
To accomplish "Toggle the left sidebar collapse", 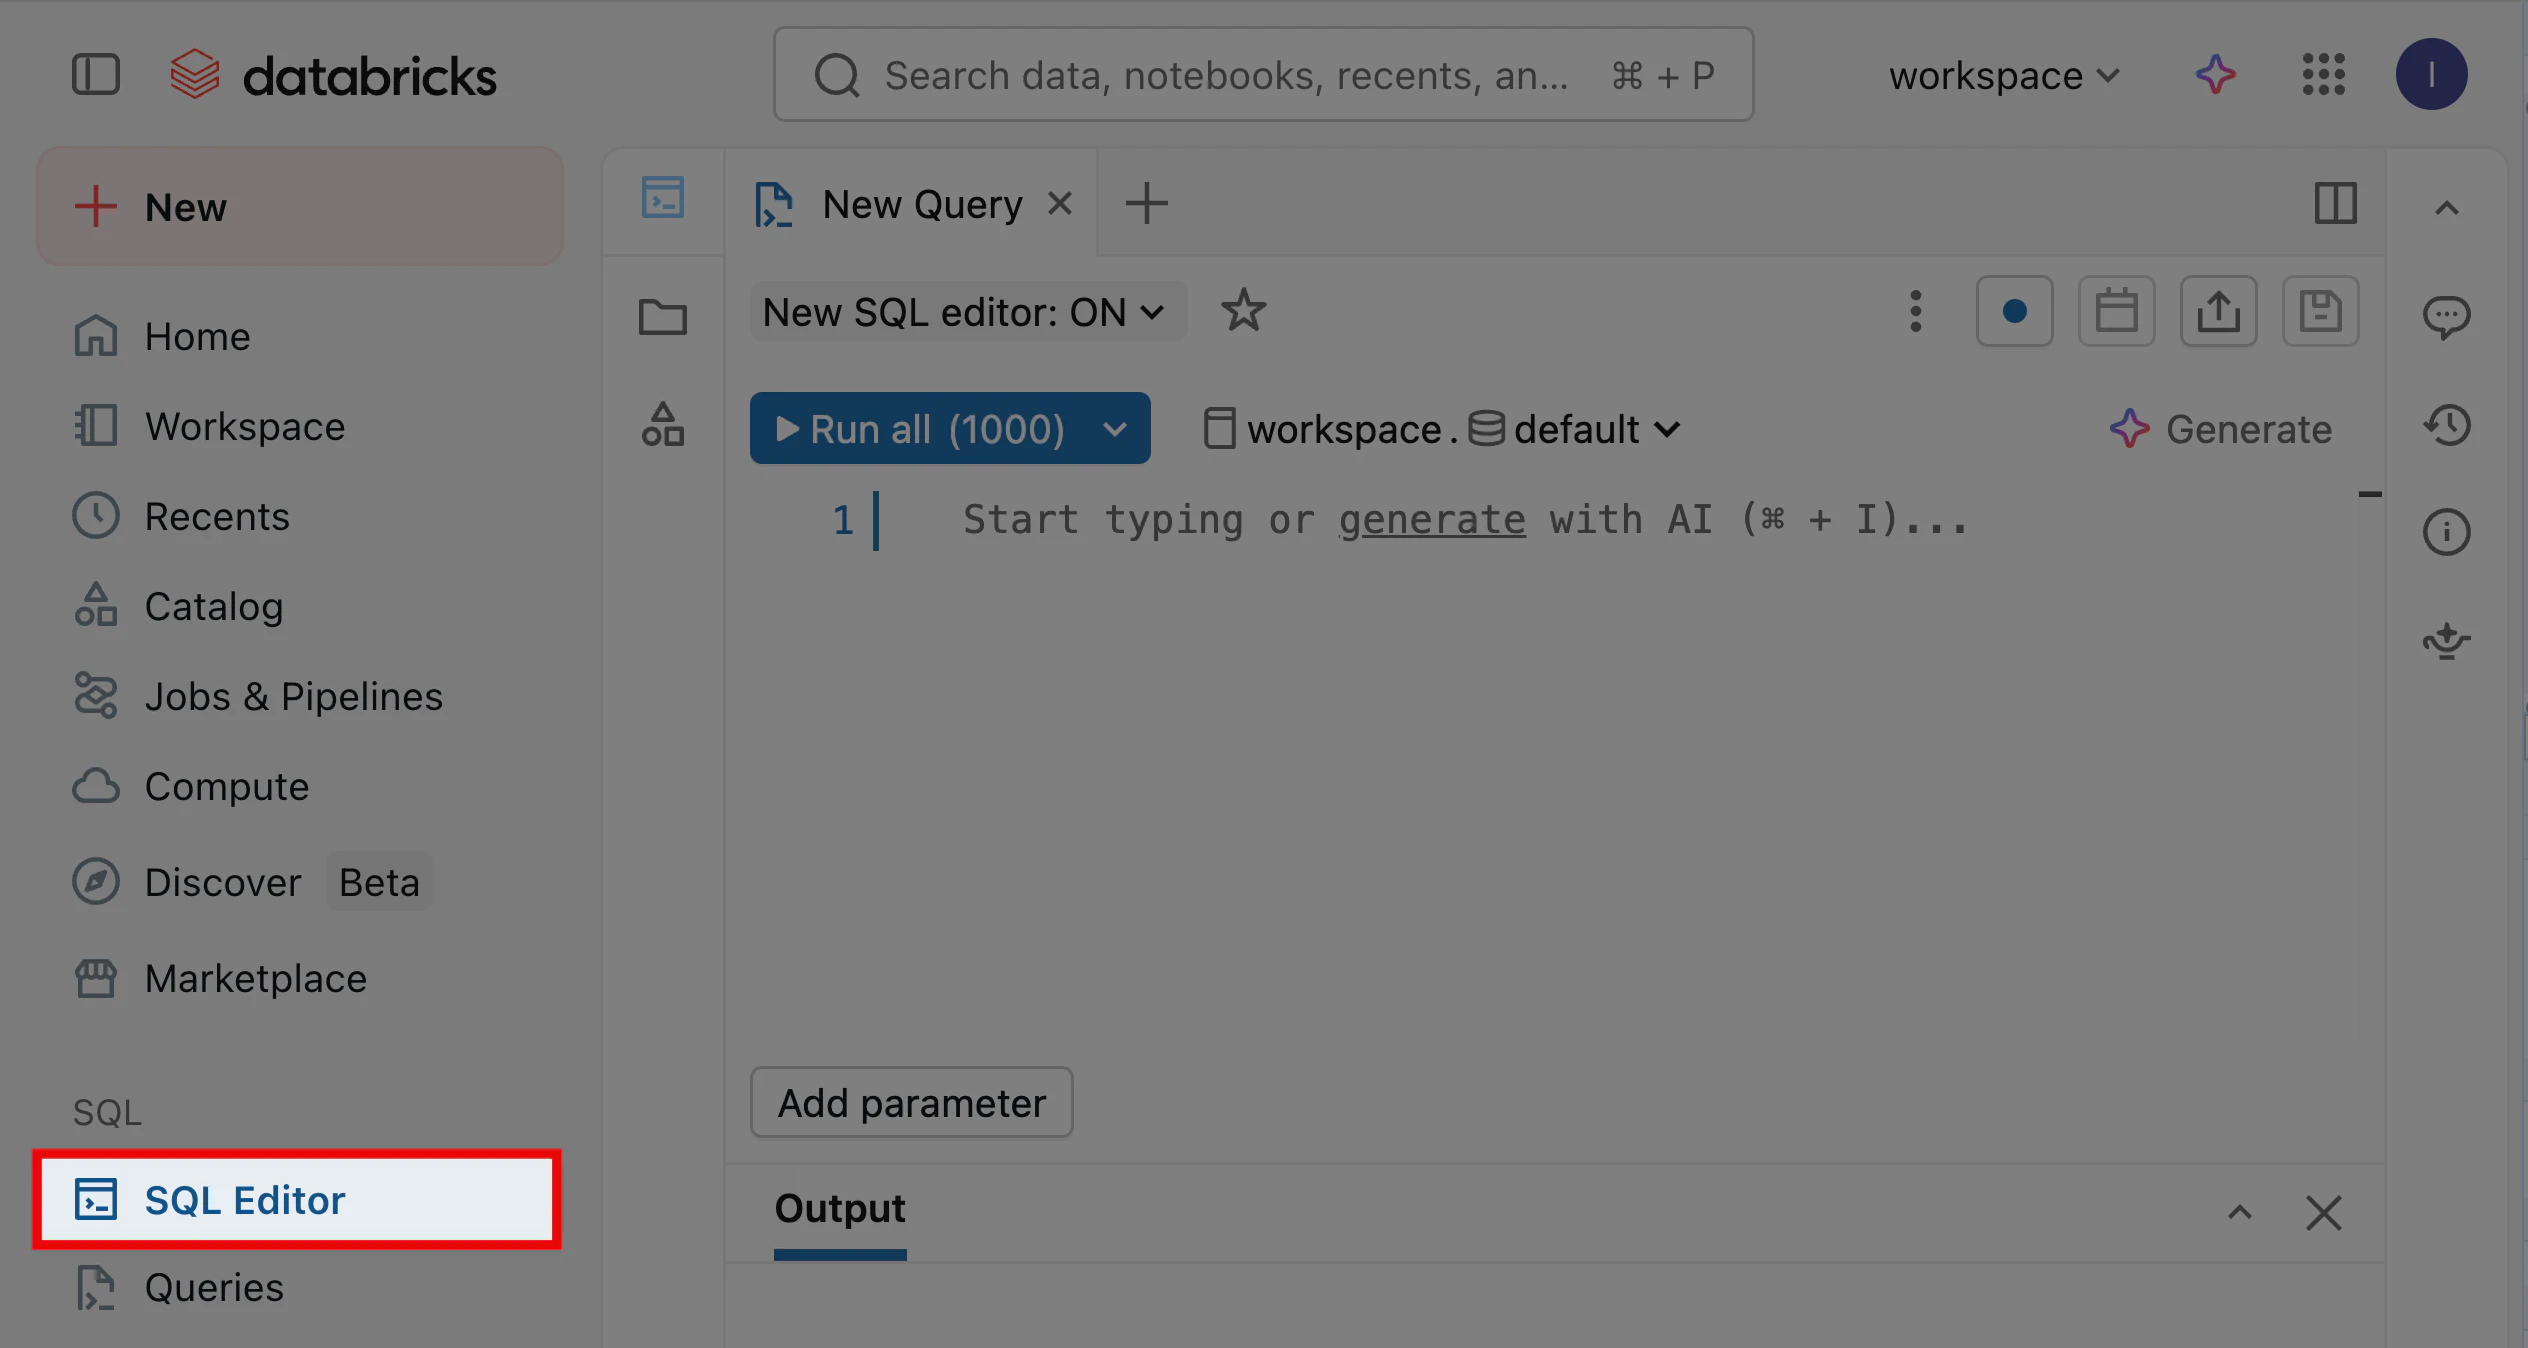I will click(x=96, y=75).
